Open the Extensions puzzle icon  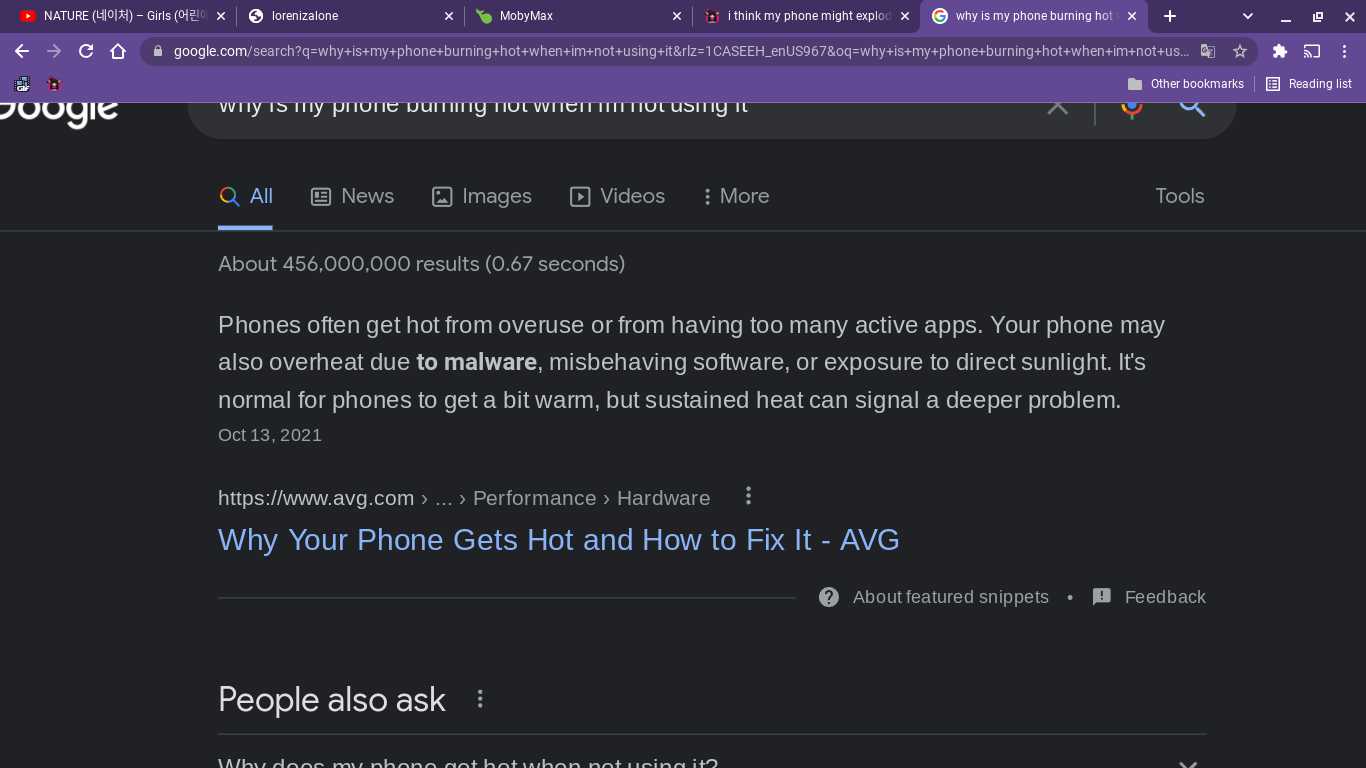click(x=1280, y=51)
